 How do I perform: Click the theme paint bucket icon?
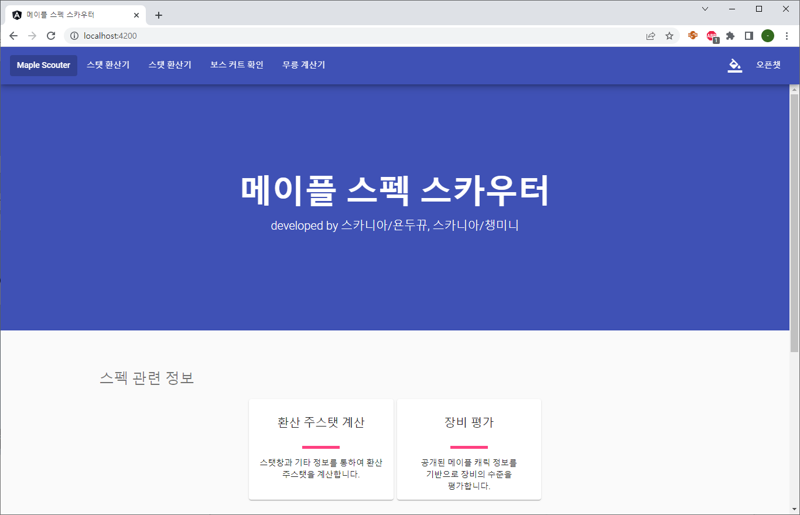pos(734,65)
